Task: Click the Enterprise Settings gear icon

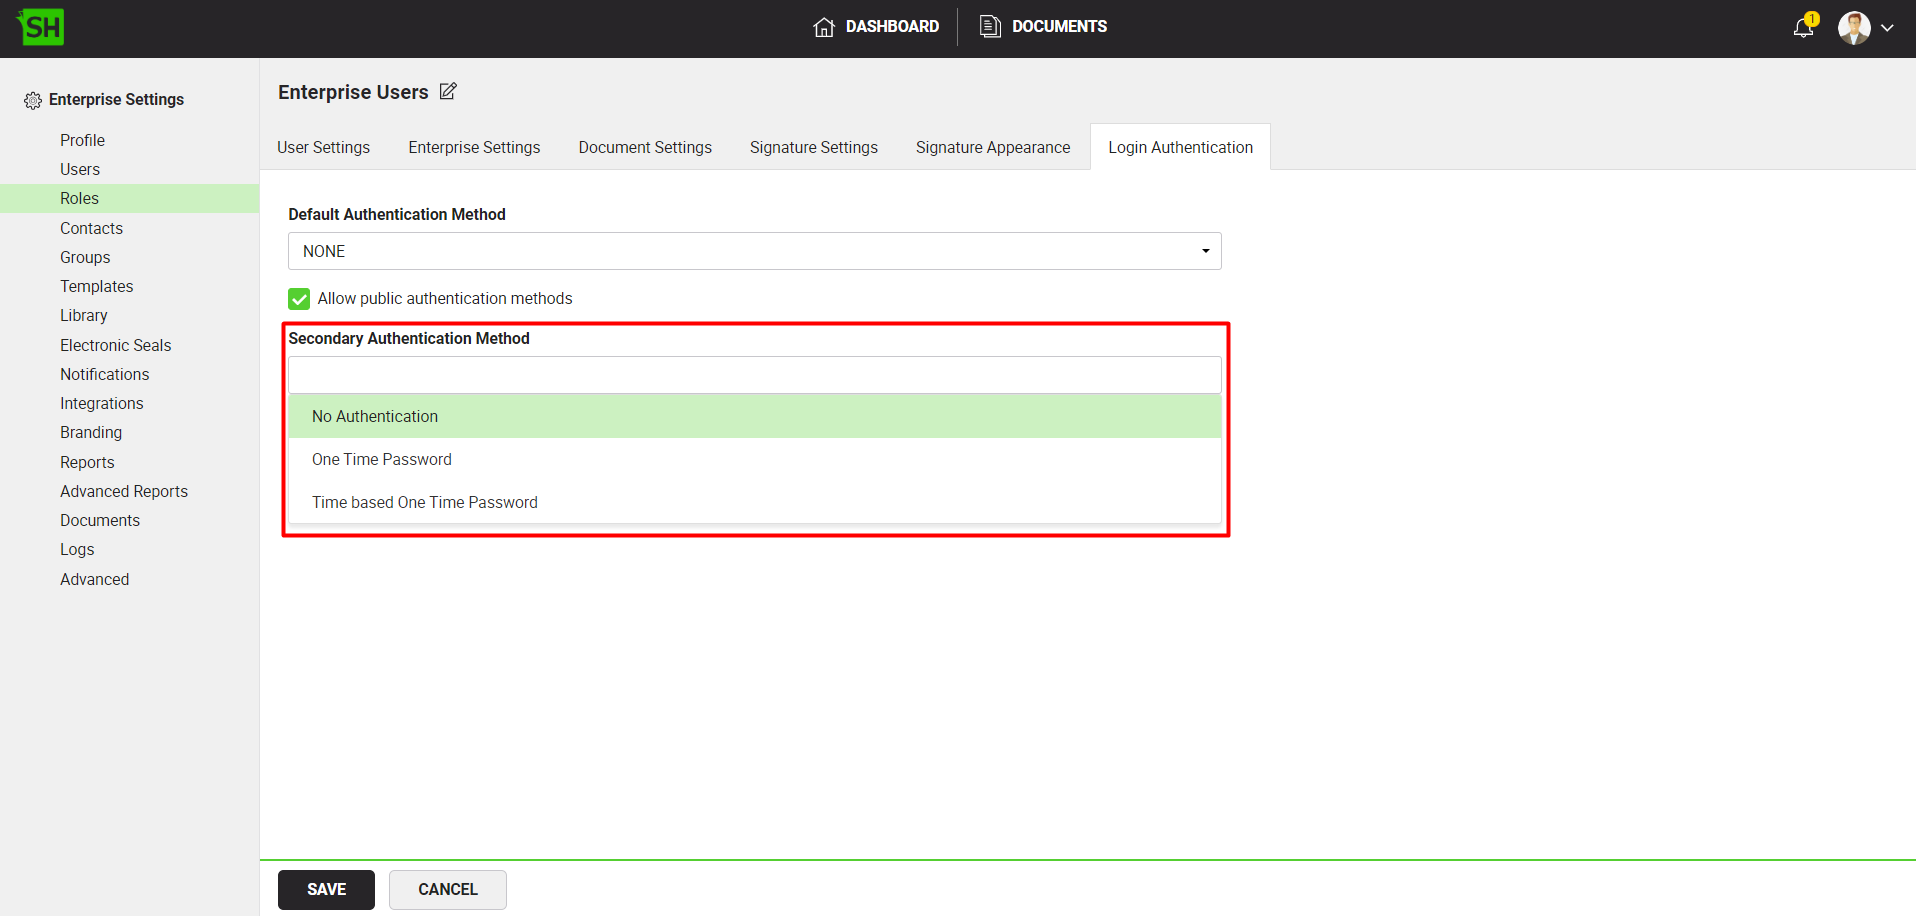Action: tap(33, 100)
